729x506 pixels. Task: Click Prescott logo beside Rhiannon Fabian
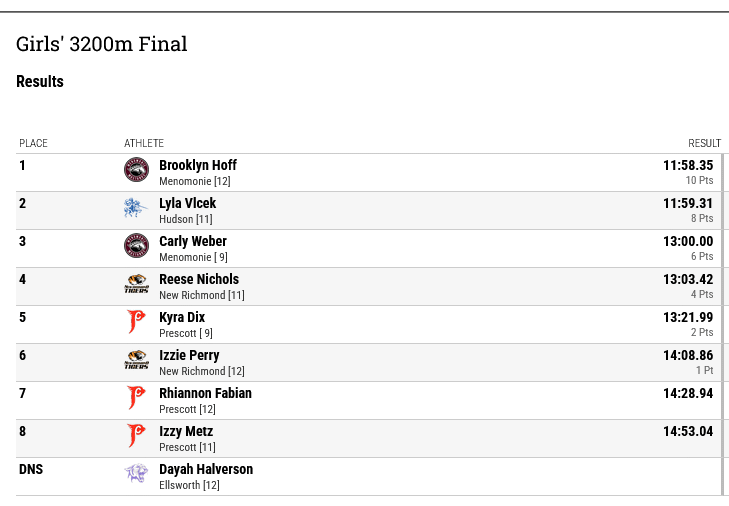click(136, 398)
